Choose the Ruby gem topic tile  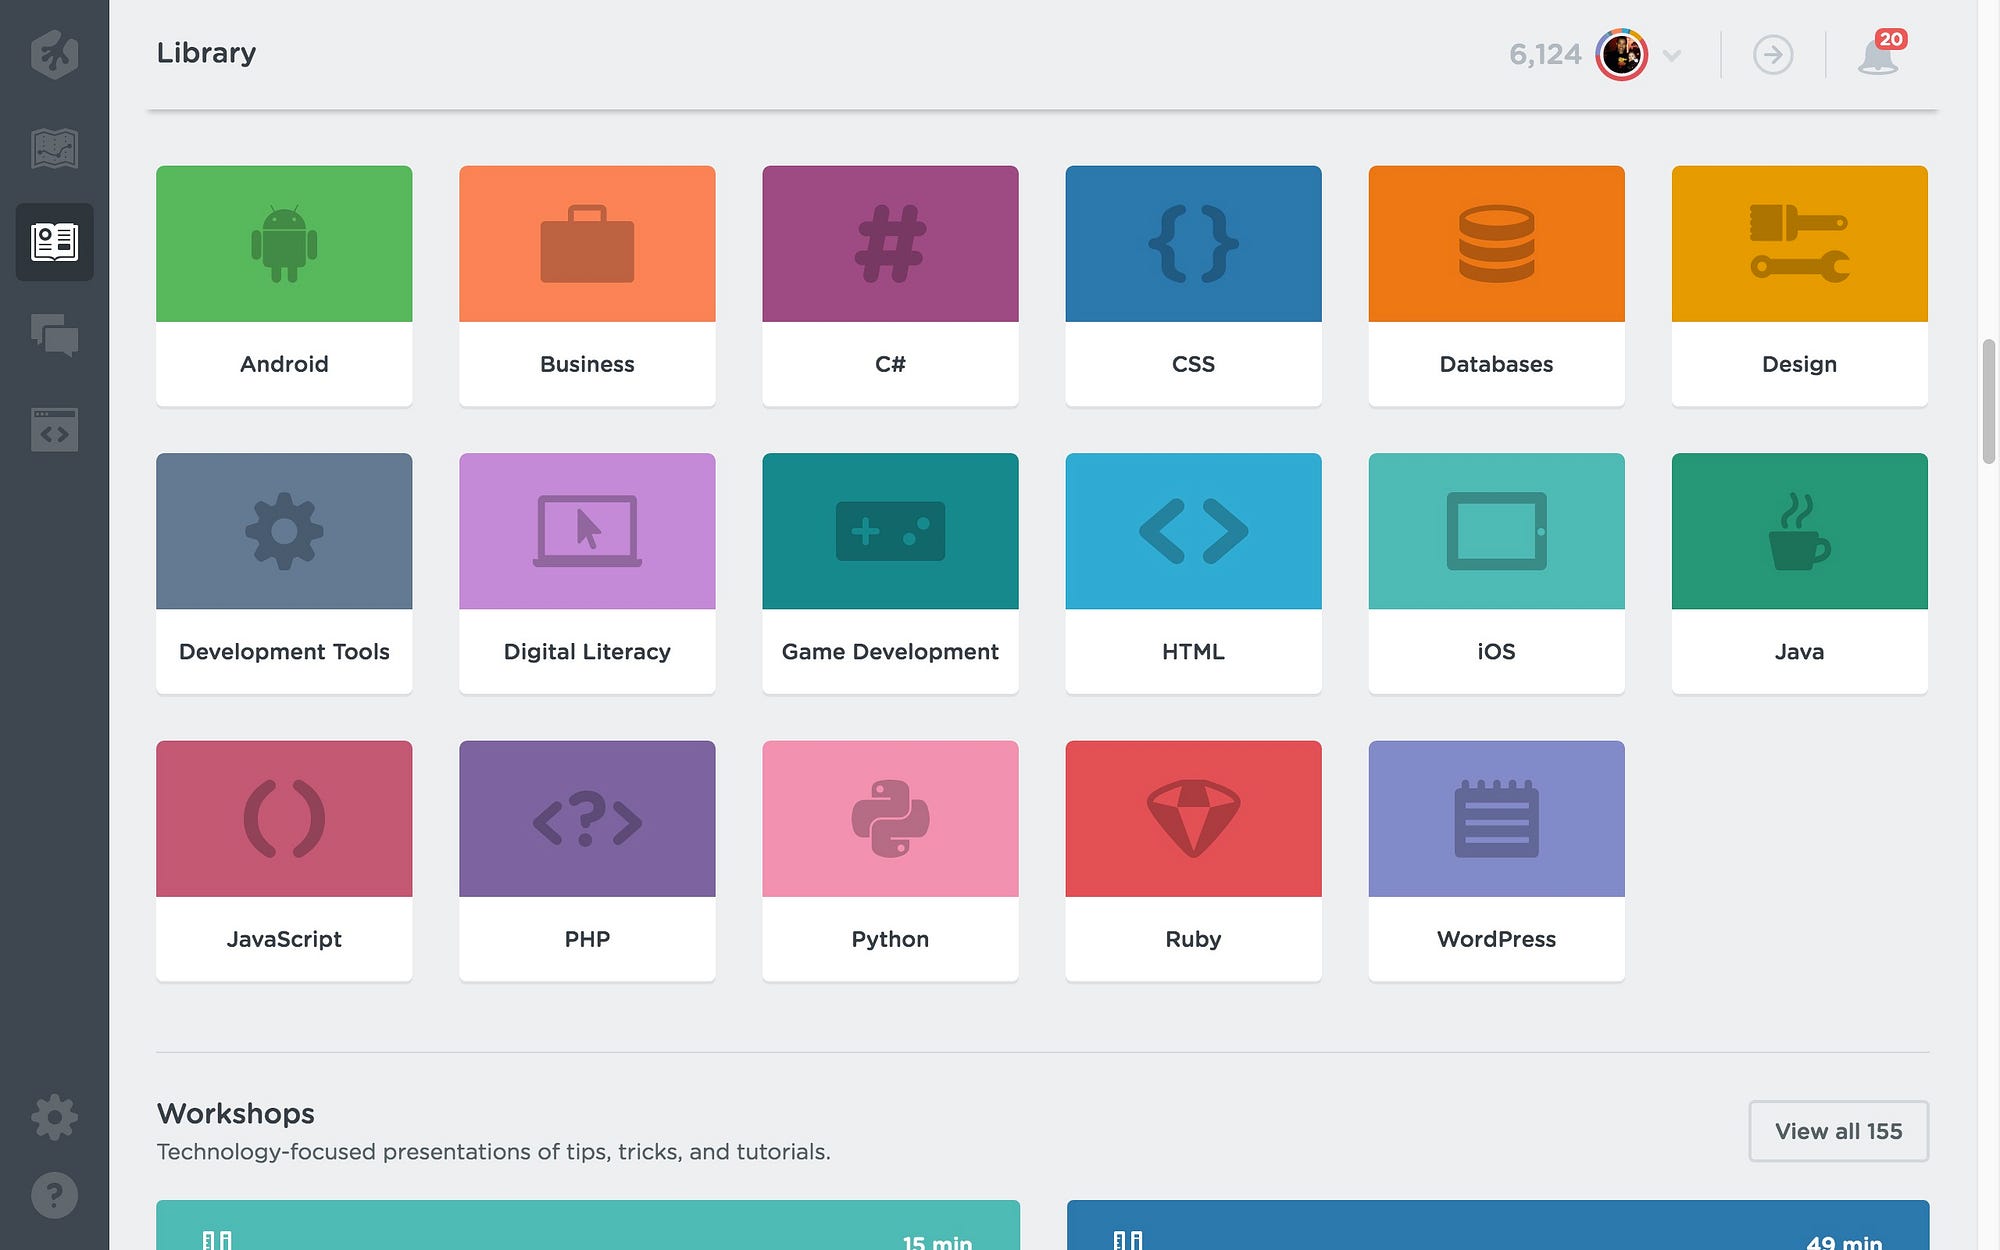(x=1193, y=860)
